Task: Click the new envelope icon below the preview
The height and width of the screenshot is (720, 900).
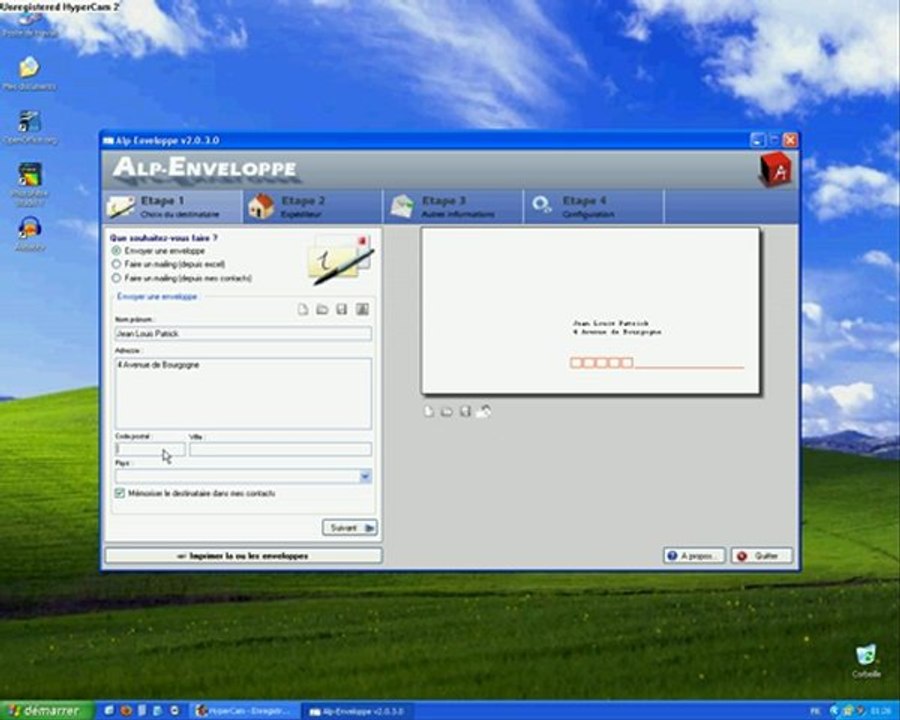Action: [428, 412]
